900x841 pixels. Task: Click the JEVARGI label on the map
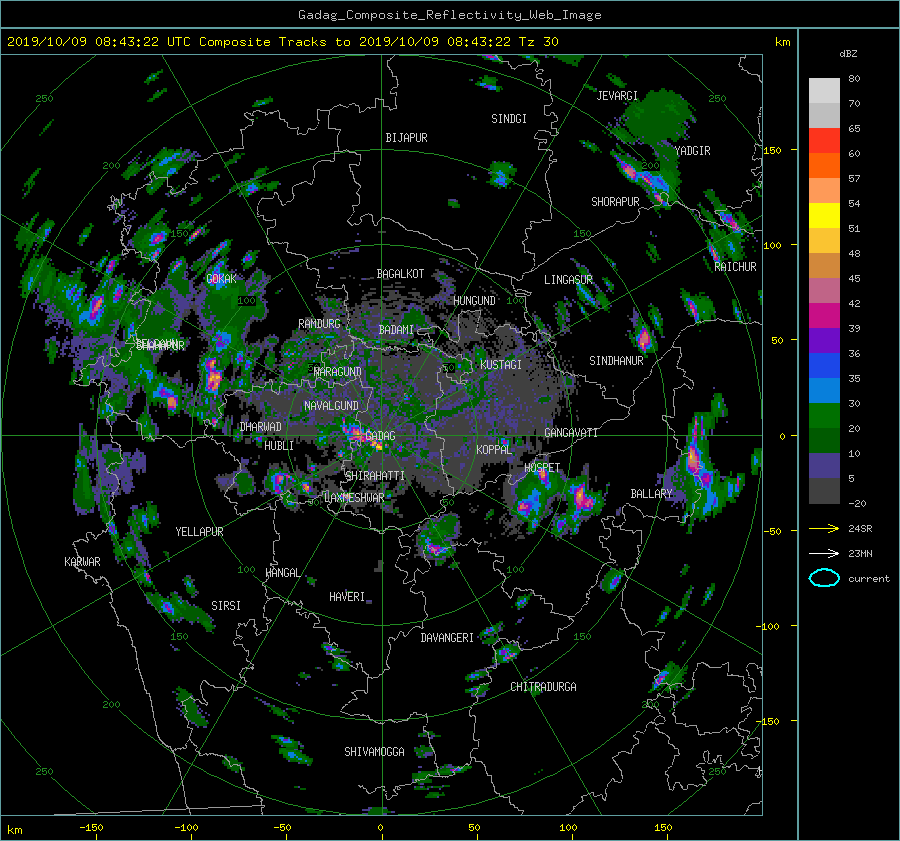pyautogui.click(x=617, y=96)
